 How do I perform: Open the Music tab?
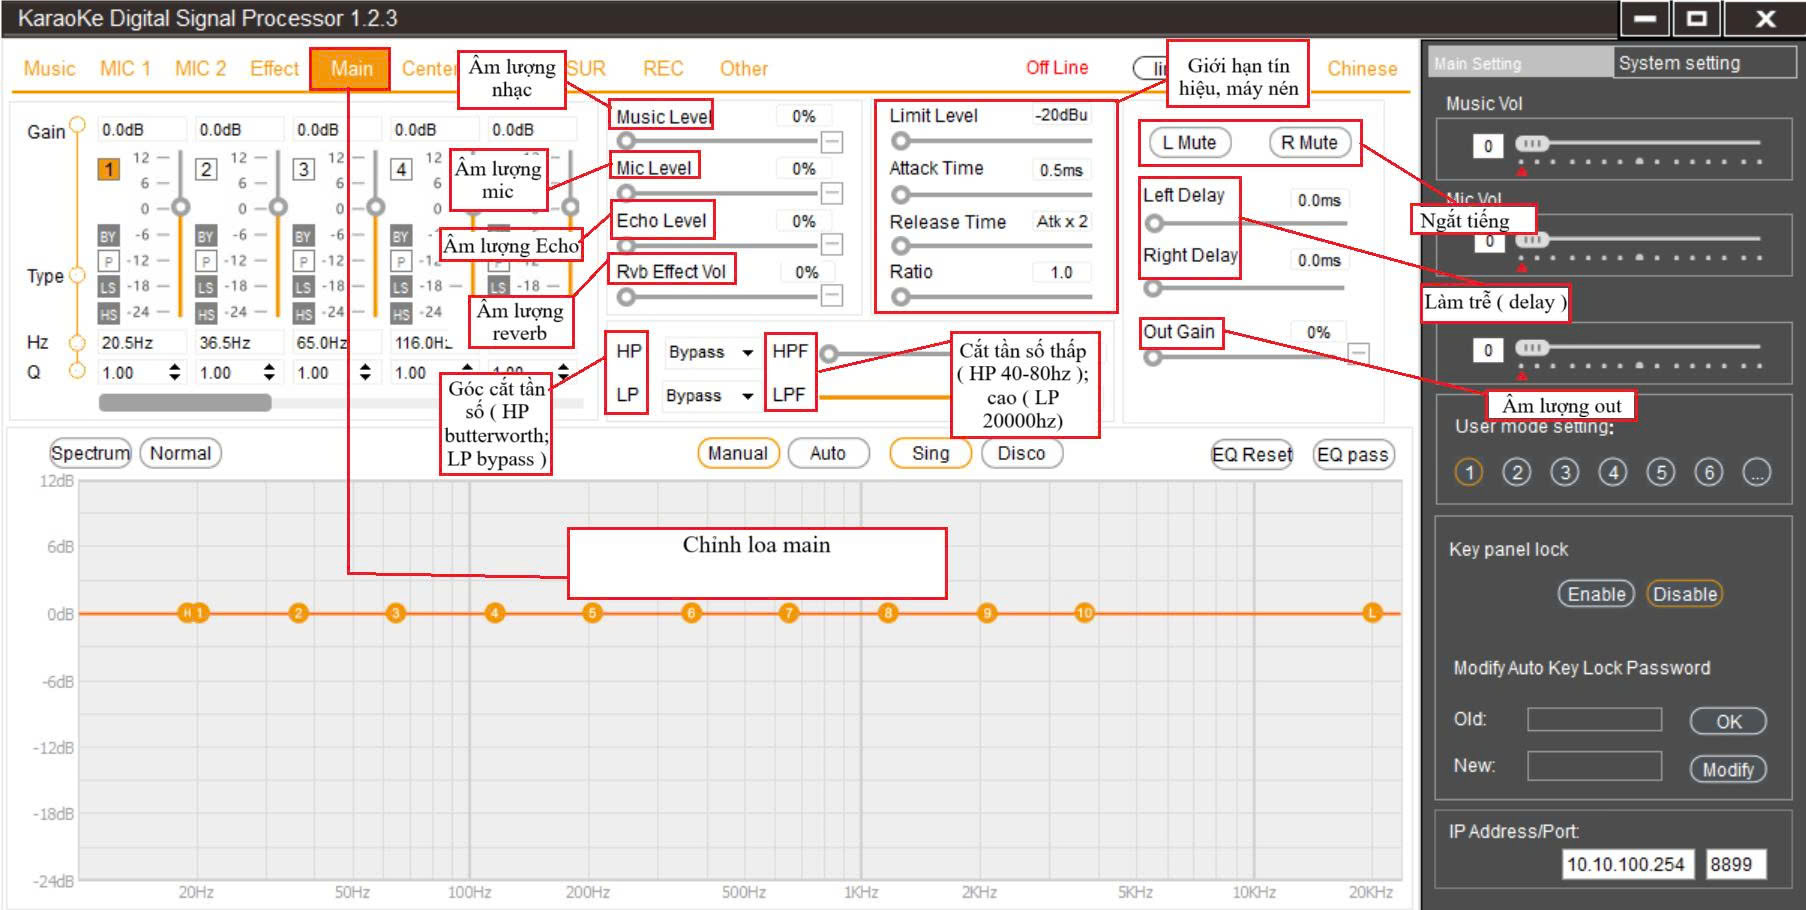tap(49, 68)
